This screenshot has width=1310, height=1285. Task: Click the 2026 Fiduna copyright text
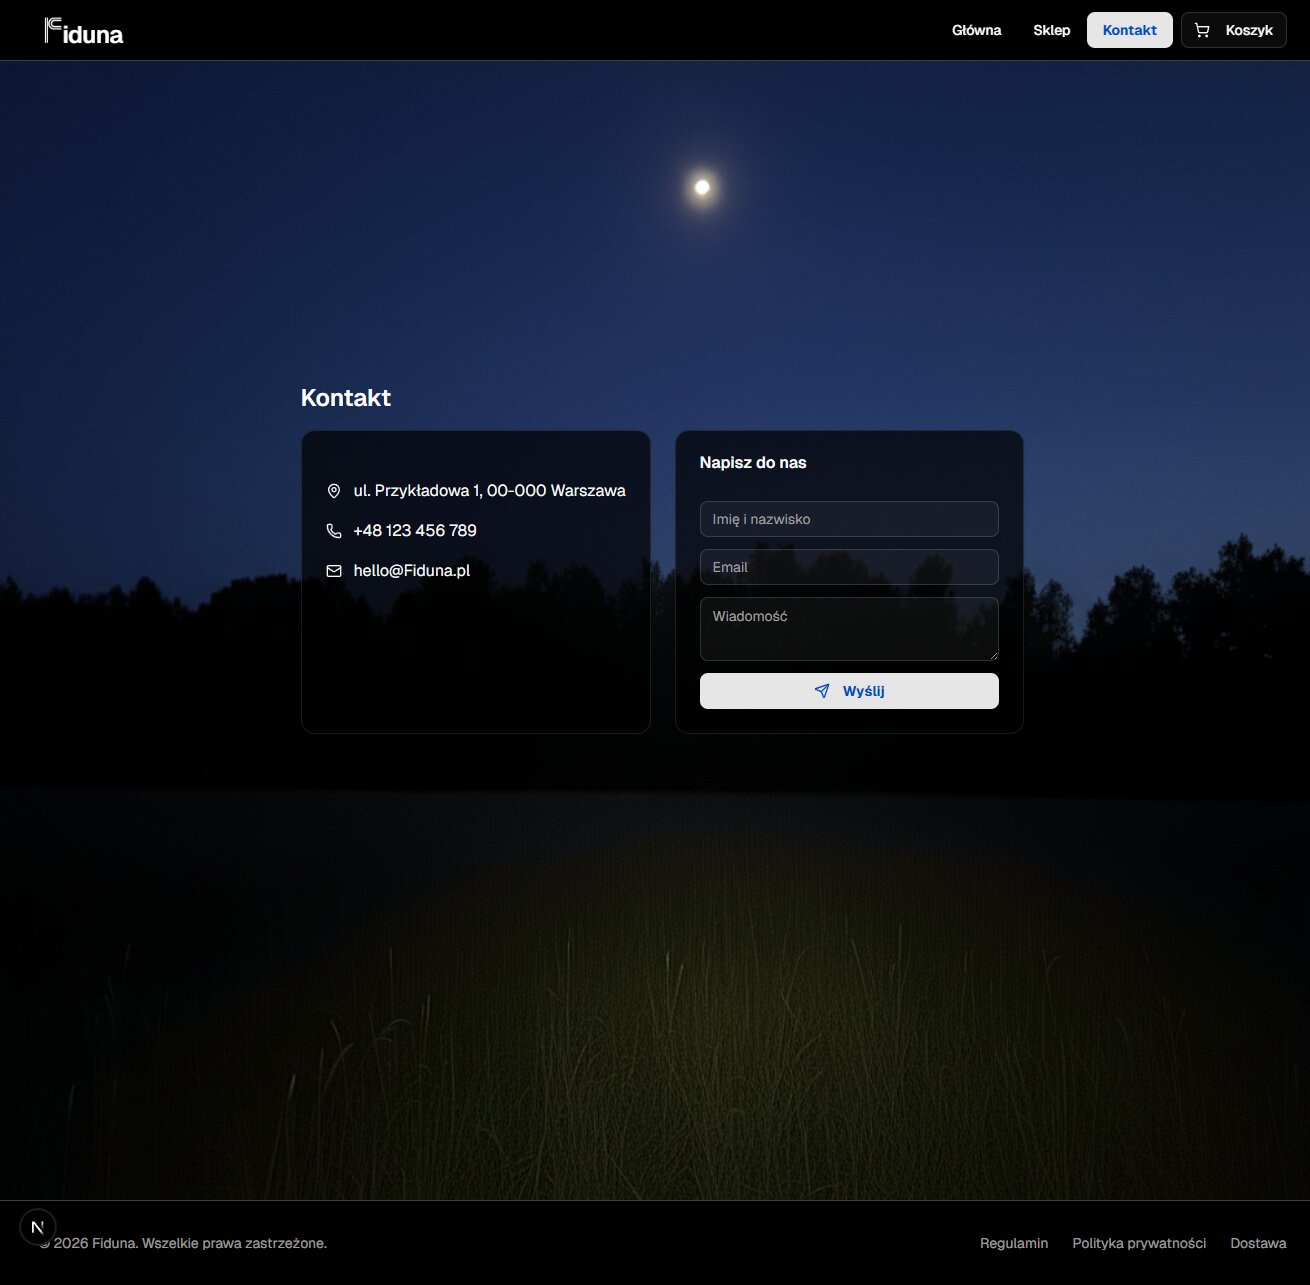click(x=183, y=1243)
